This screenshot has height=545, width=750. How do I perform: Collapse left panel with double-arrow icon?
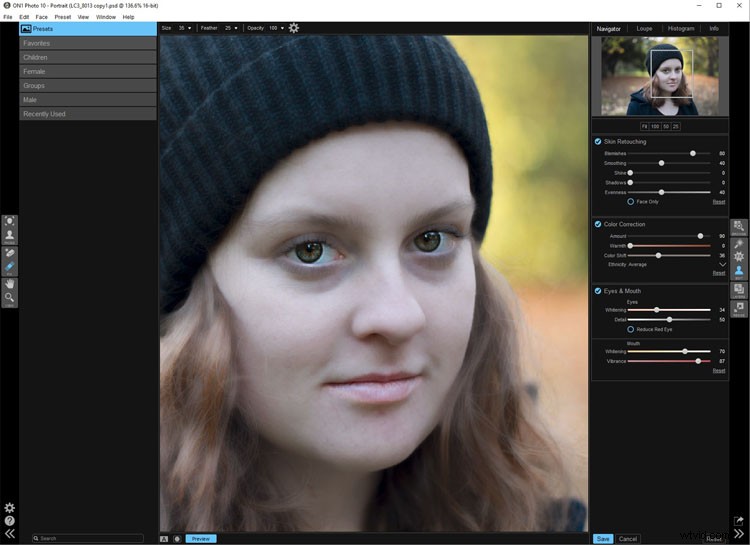10,534
